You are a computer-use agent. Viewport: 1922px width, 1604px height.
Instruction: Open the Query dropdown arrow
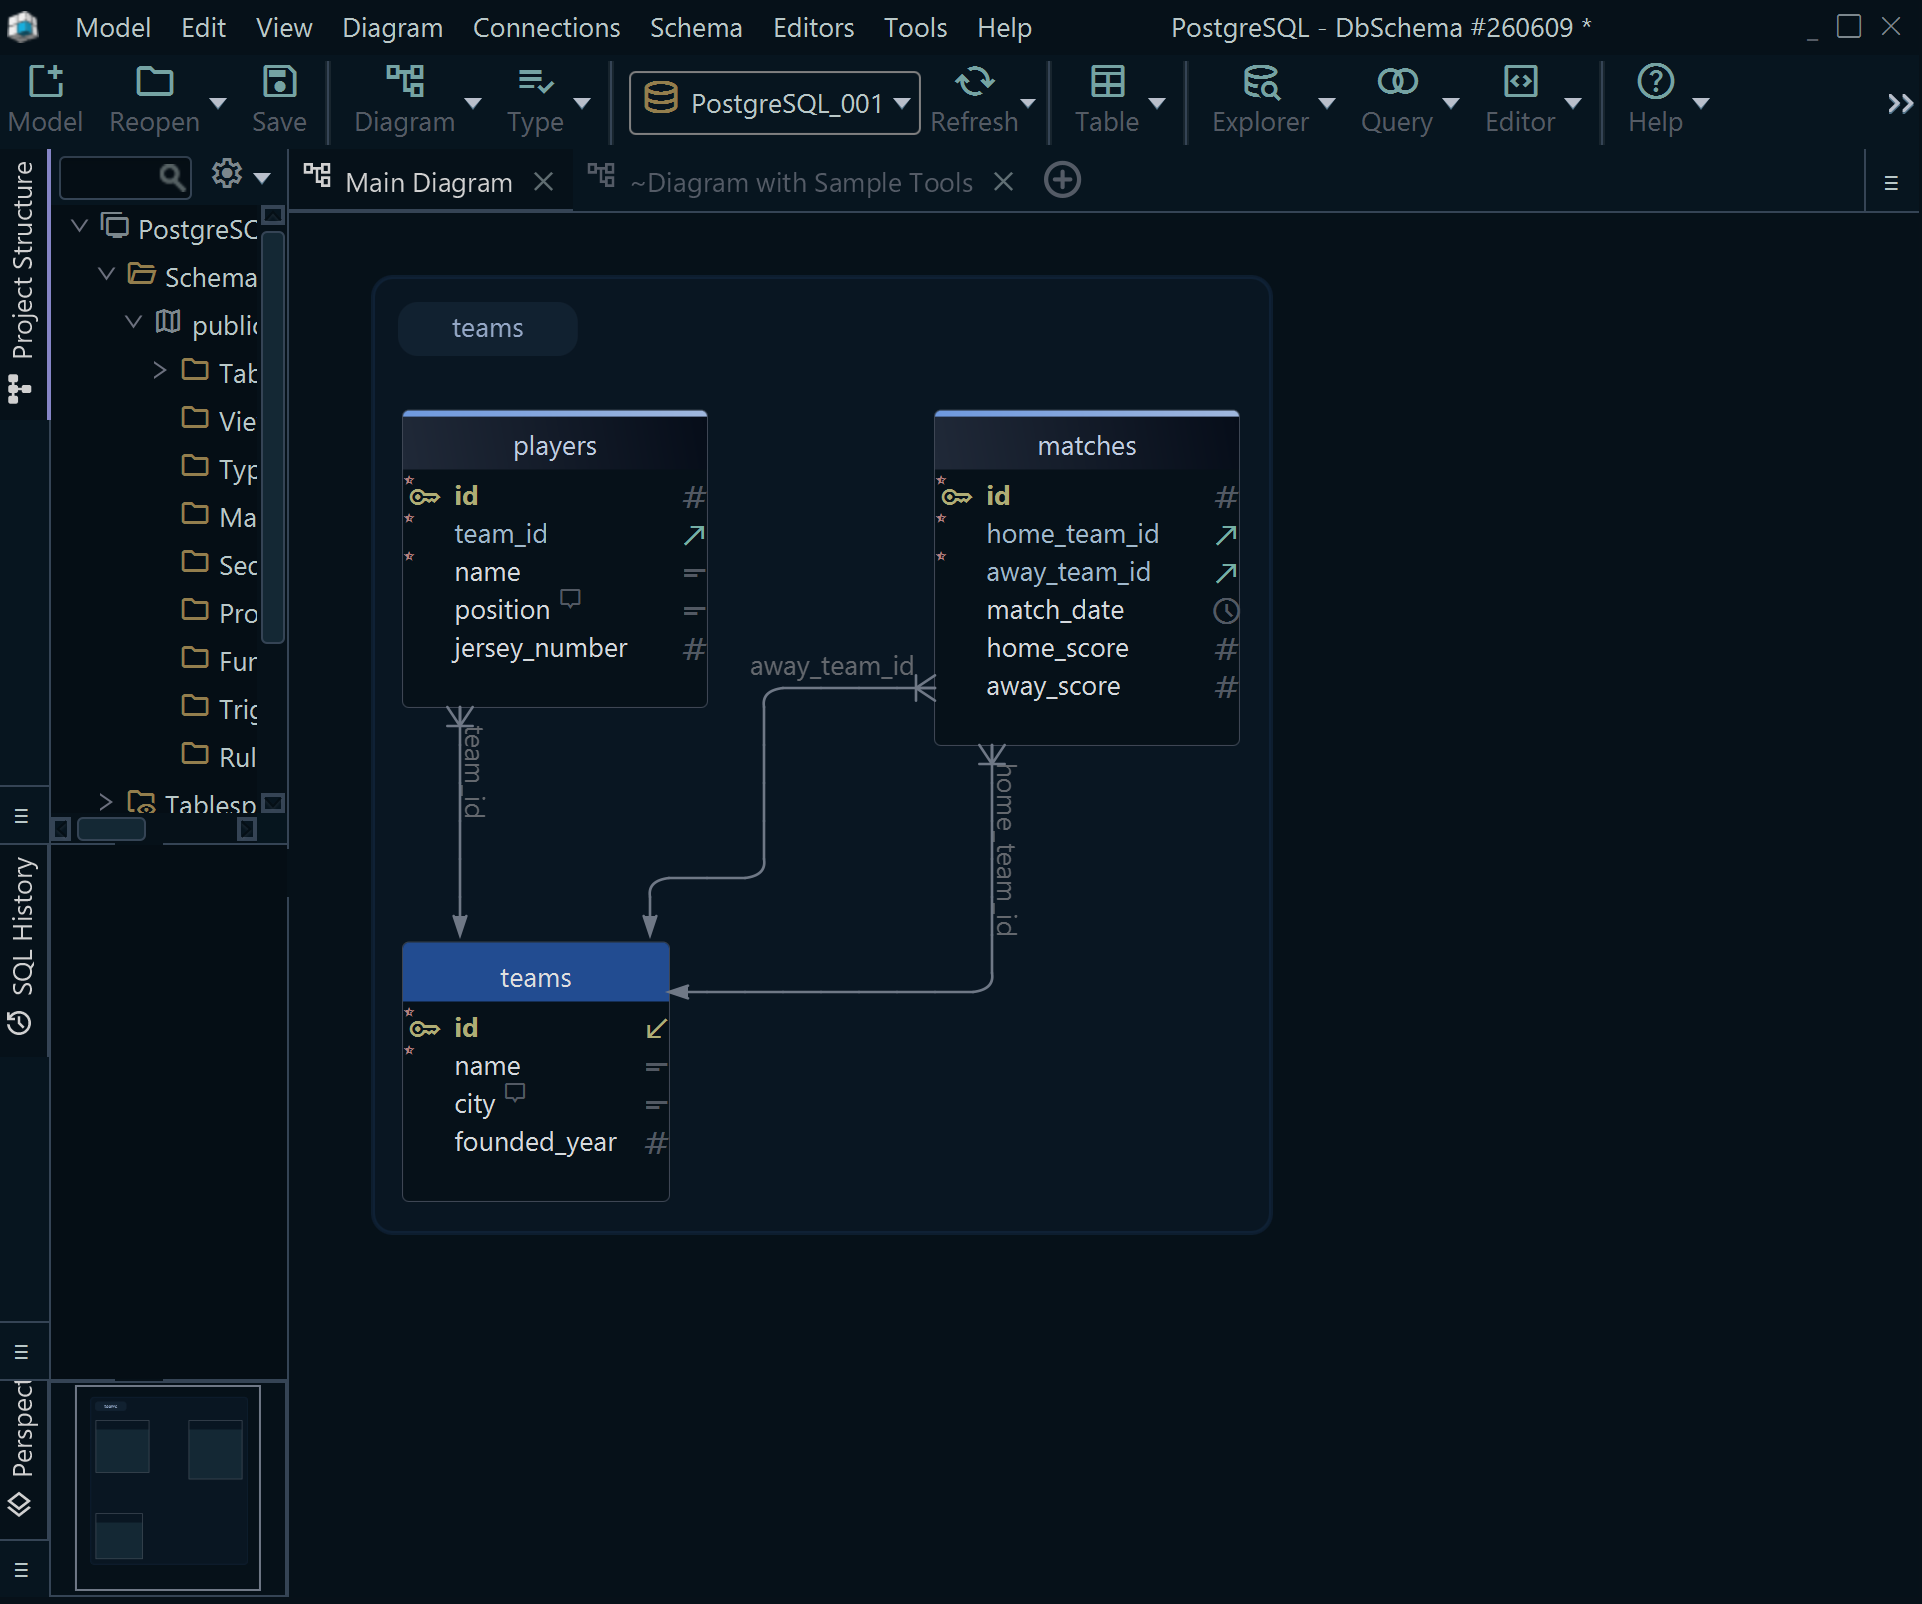(x=1451, y=103)
